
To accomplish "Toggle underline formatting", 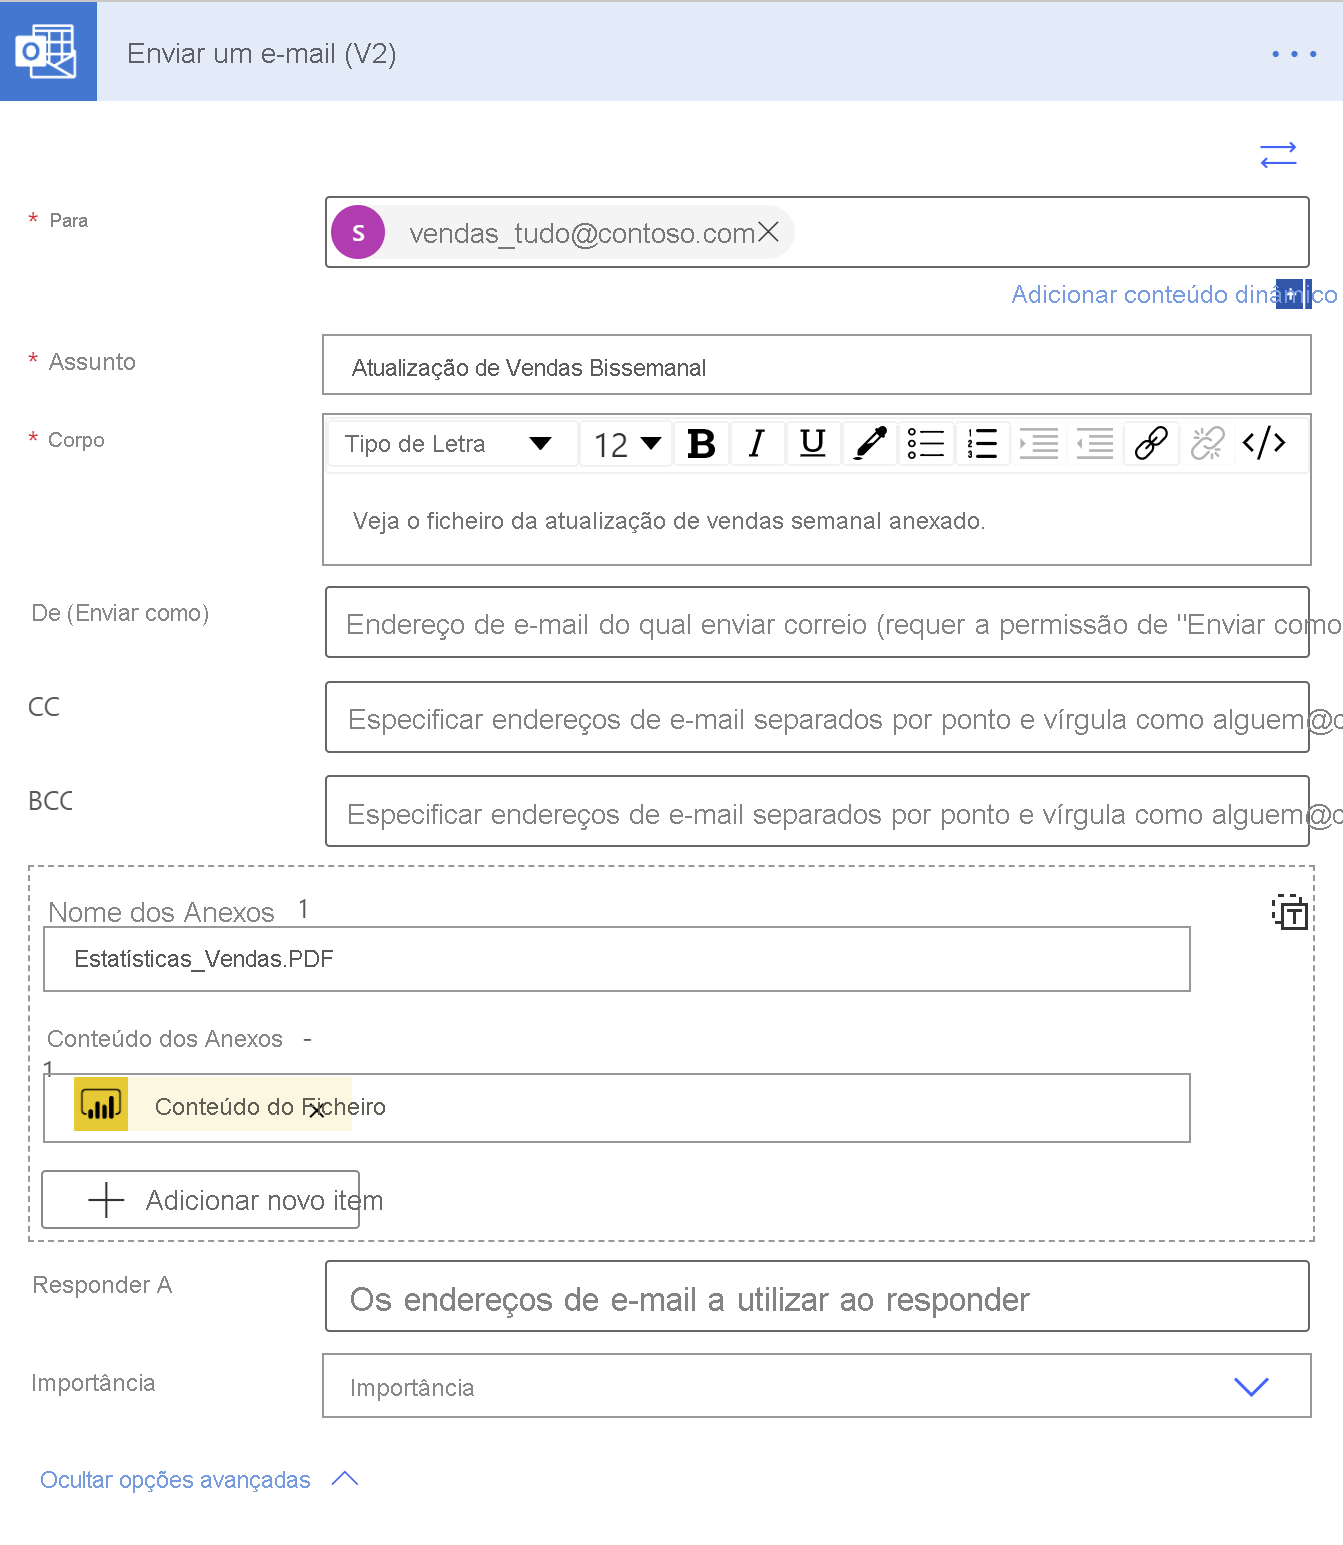I will 813,444.
